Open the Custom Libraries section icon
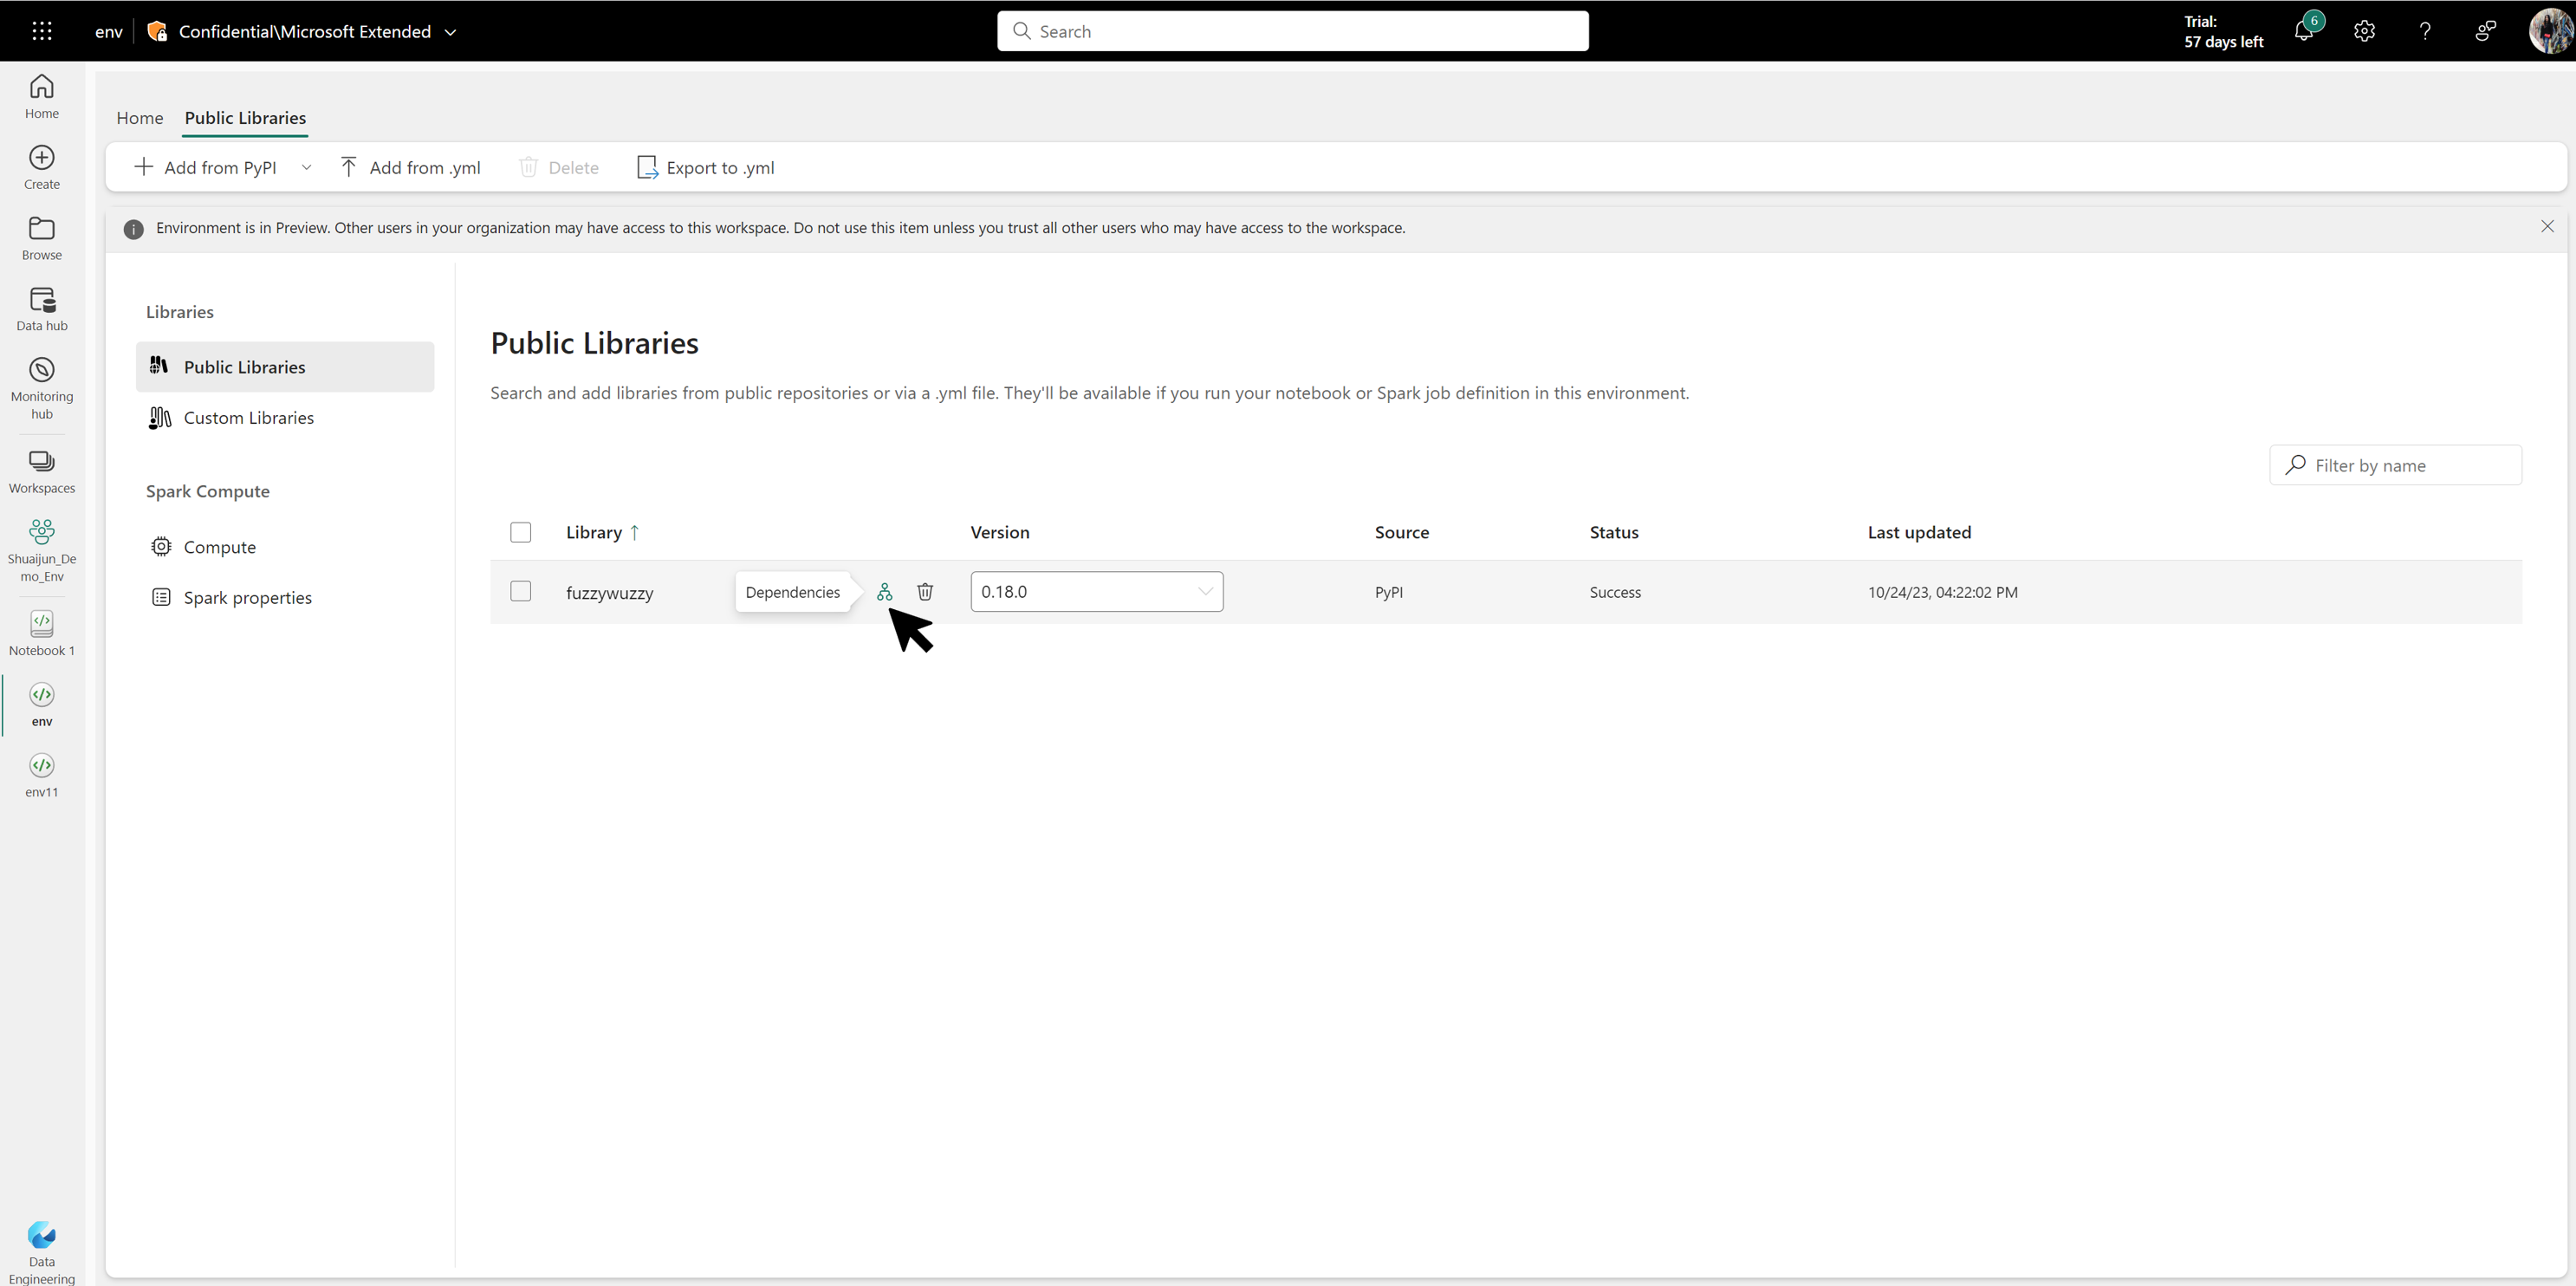The height and width of the screenshot is (1286, 2576). (159, 417)
